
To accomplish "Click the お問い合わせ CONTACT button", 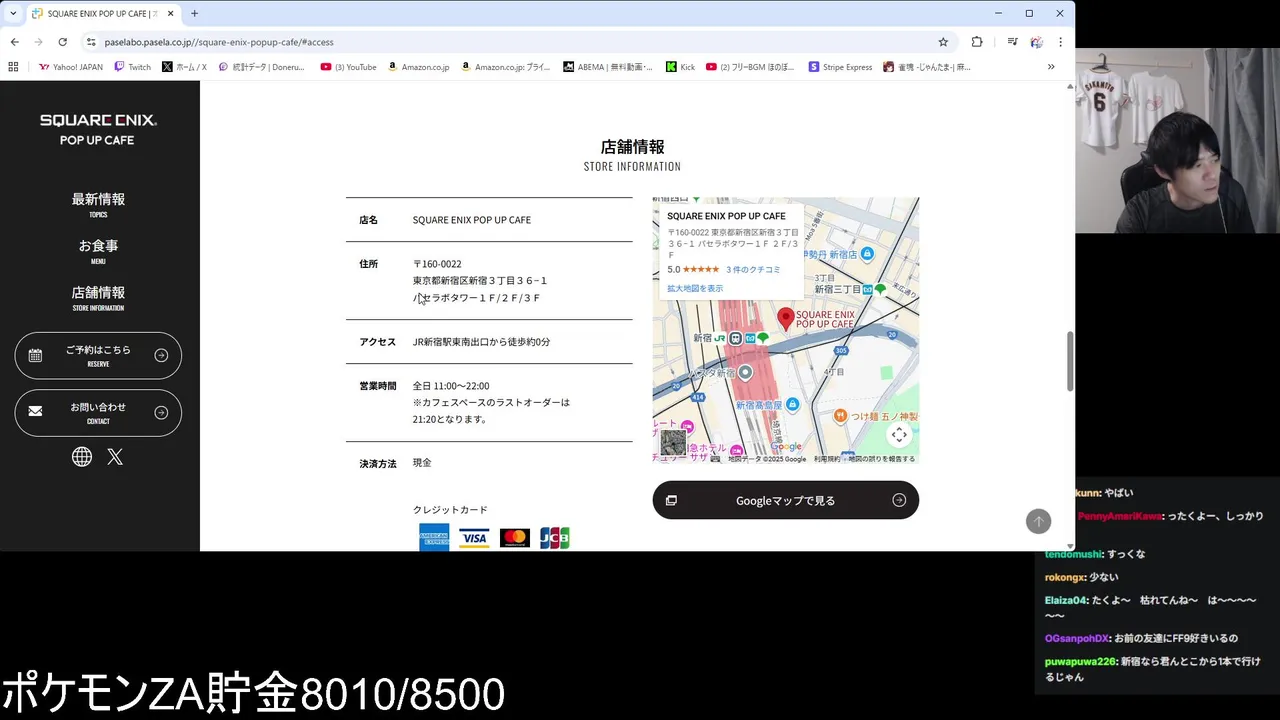I will [x=98, y=412].
